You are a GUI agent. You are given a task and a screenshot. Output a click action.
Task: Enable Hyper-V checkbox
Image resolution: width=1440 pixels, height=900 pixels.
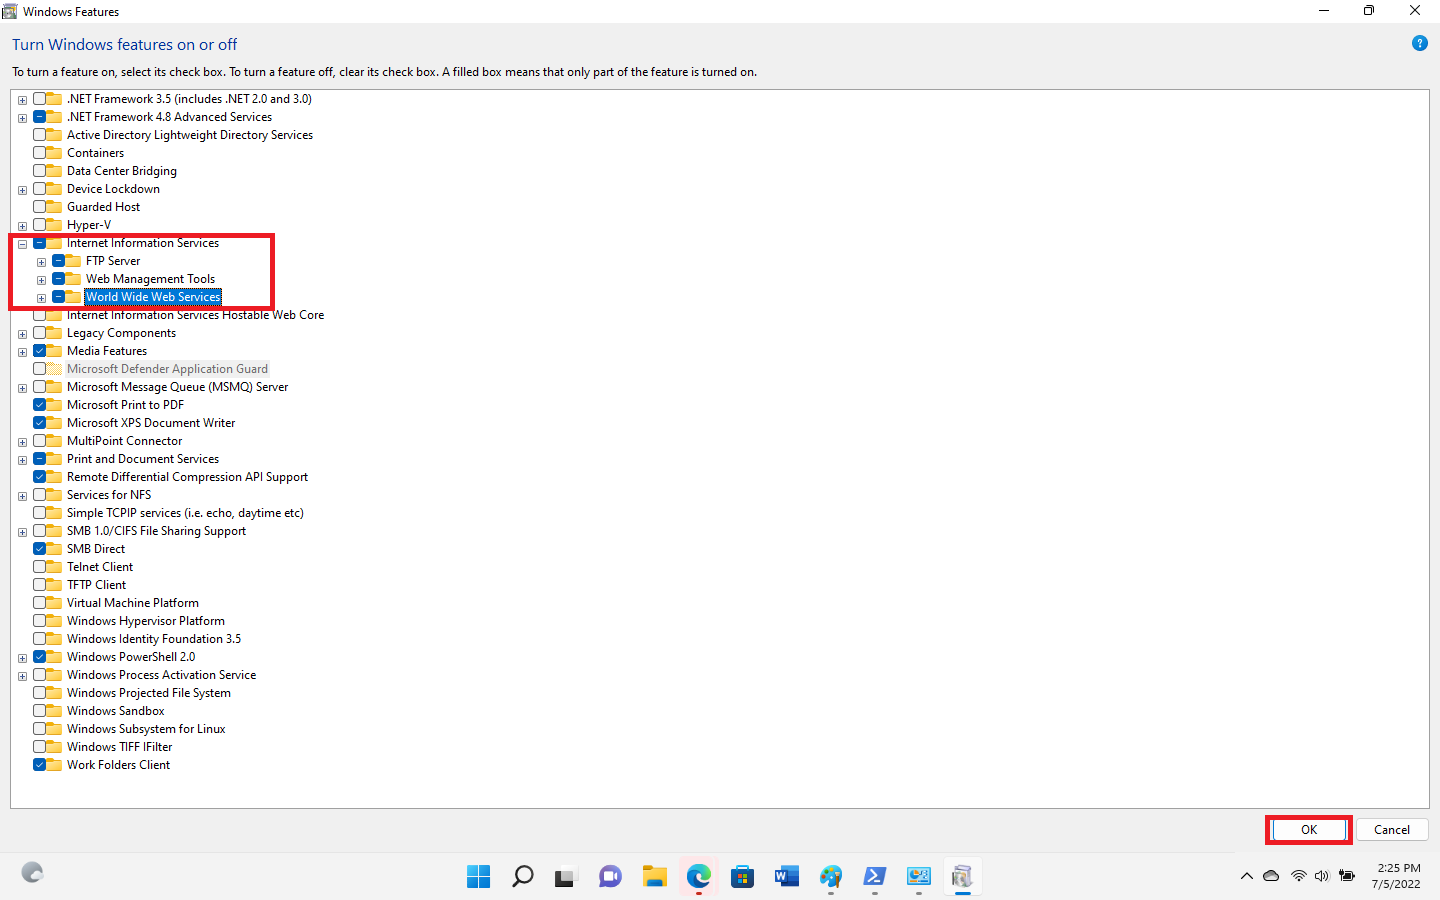coord(39,225)
